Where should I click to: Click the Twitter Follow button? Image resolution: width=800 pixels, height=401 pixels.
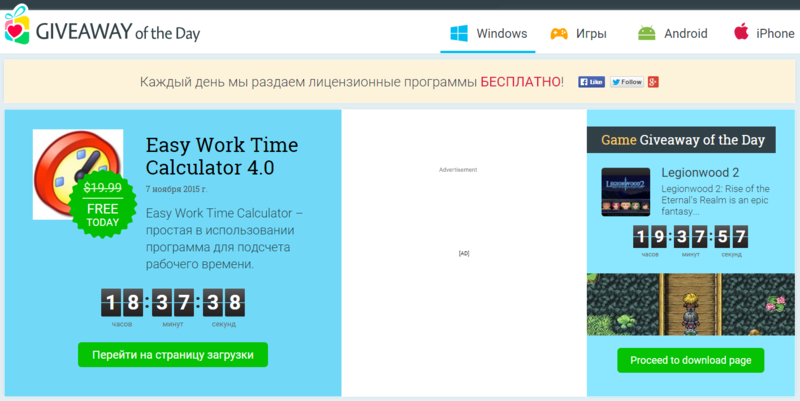coord(627,82)
